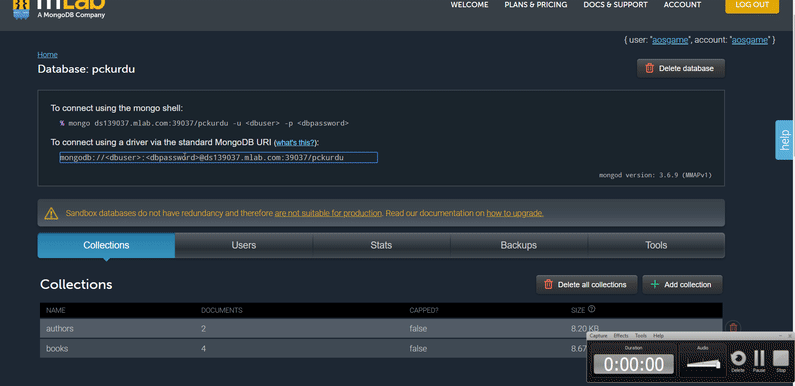
Task: Click the 'Database: pckurdu' heading
Action: click(86, 69)
